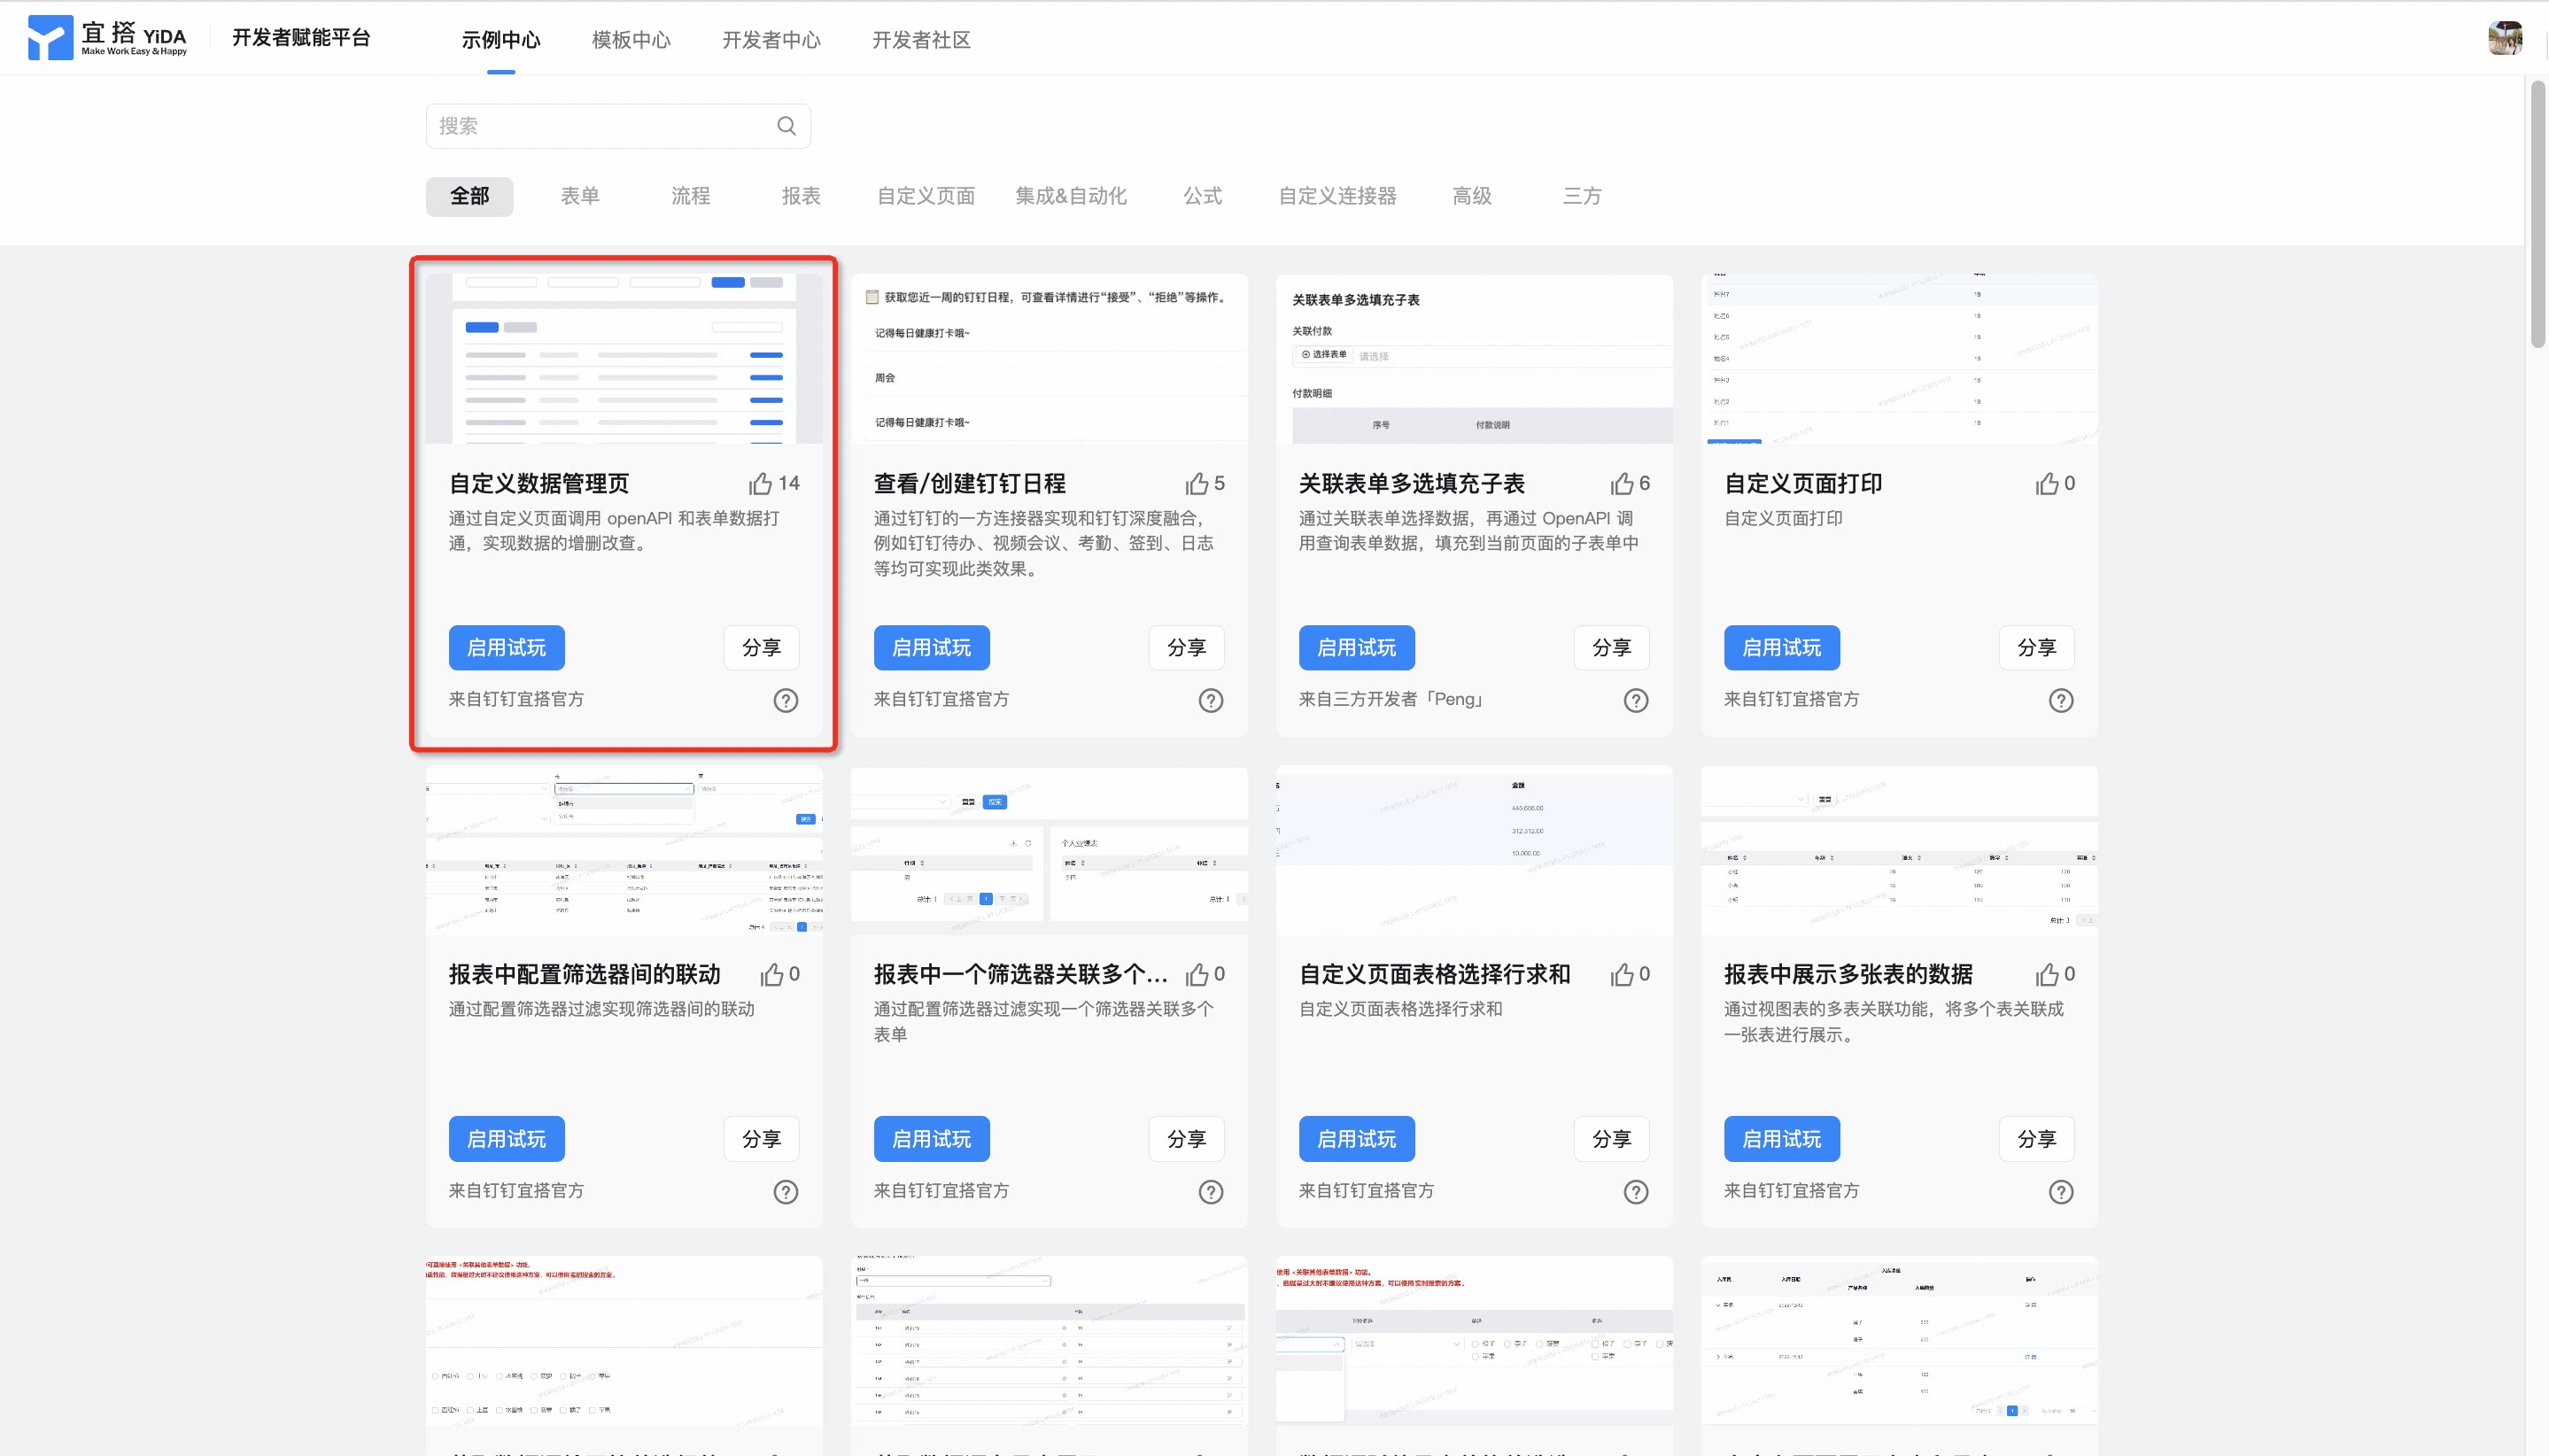The width and height of the screenshot is (2549, 1456).
Task: Click 启用试玩 on 自定义数据管理页
Action: point(507,648)
